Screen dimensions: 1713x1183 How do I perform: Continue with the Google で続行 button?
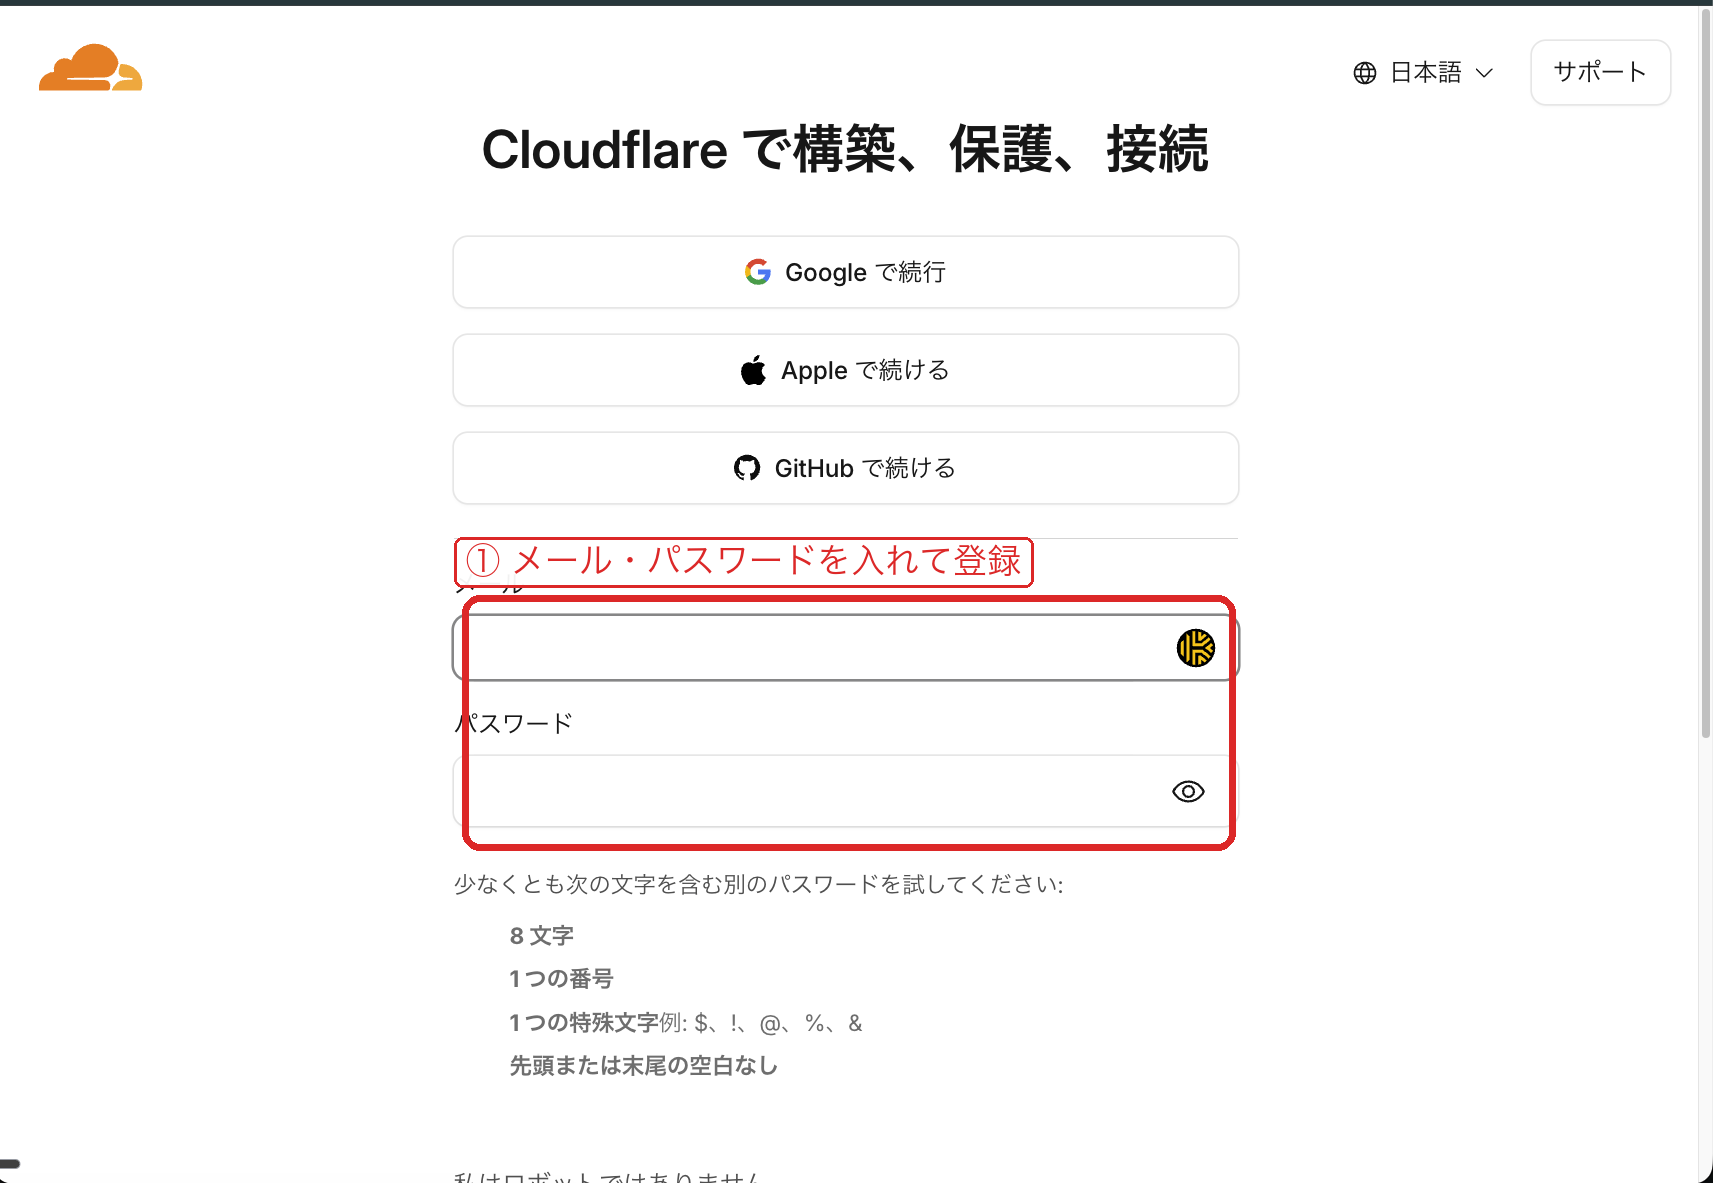(x=846, y=272)
